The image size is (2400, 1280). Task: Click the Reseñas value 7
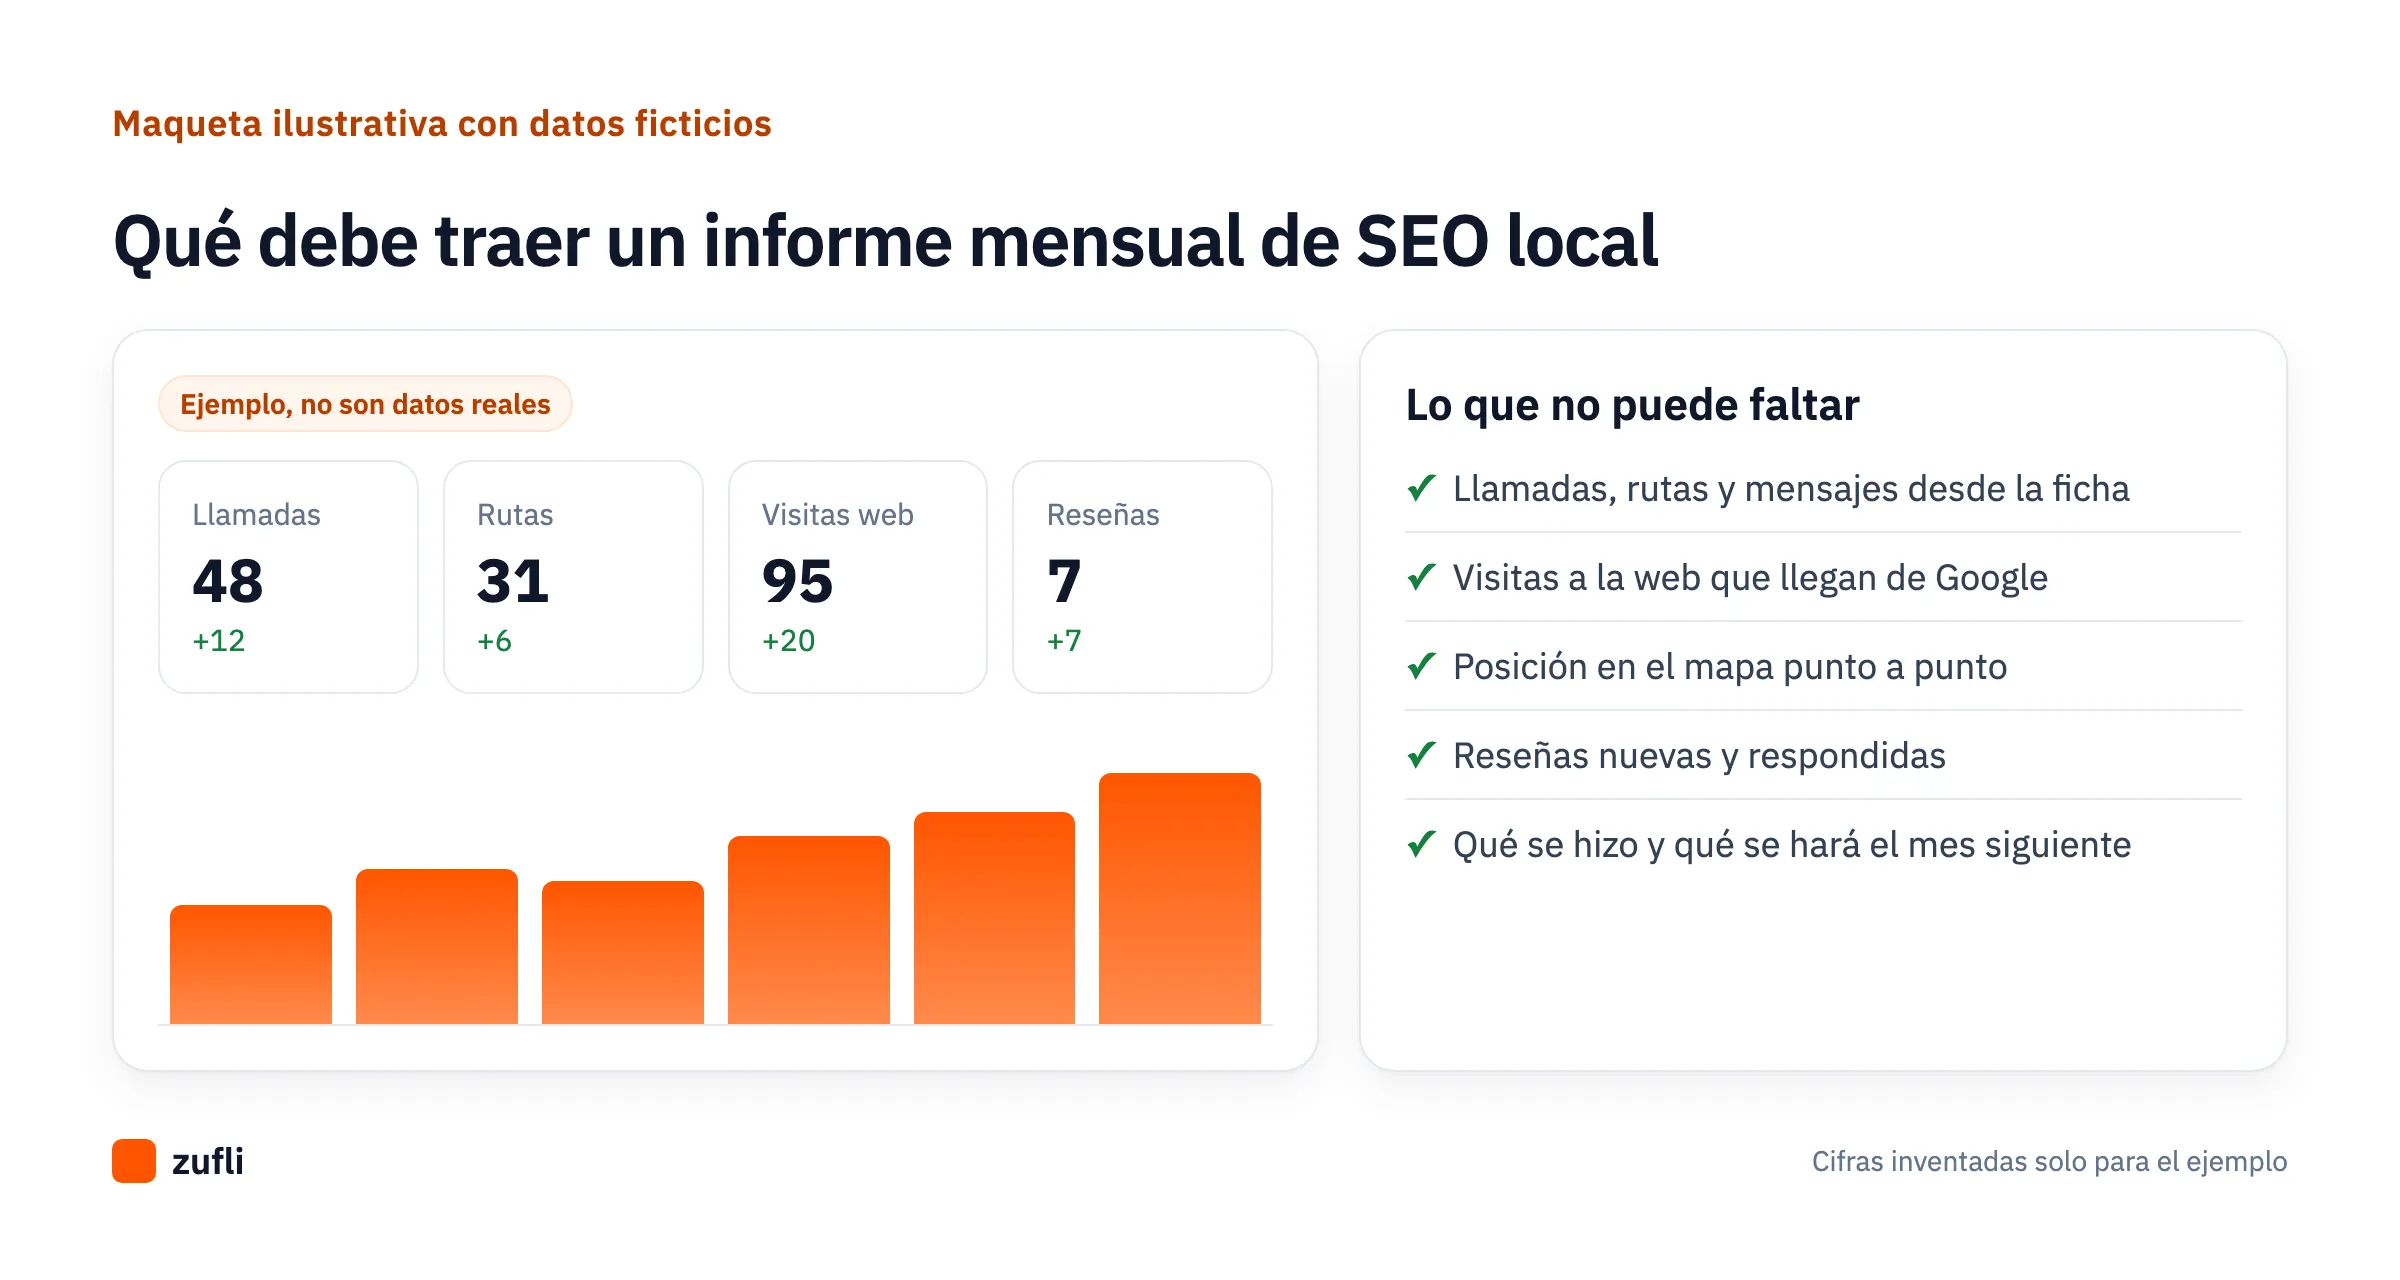1064,581
